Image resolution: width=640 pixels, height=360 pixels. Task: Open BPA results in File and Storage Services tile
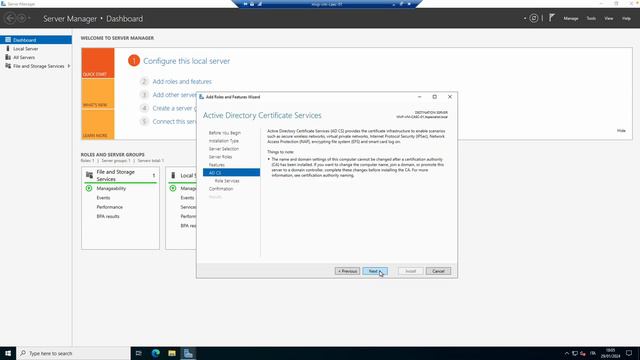click(x=108, y=216)
